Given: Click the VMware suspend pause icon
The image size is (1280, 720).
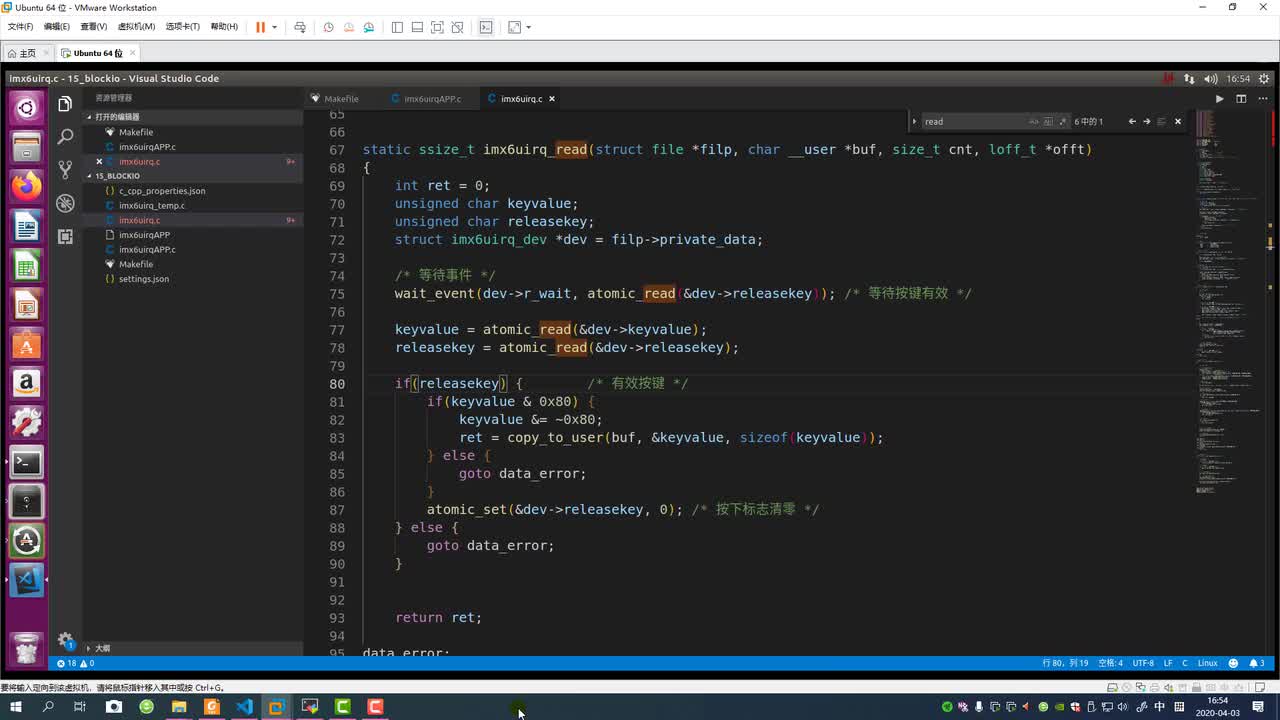Looking at the screenshot, I should [260, 27].
